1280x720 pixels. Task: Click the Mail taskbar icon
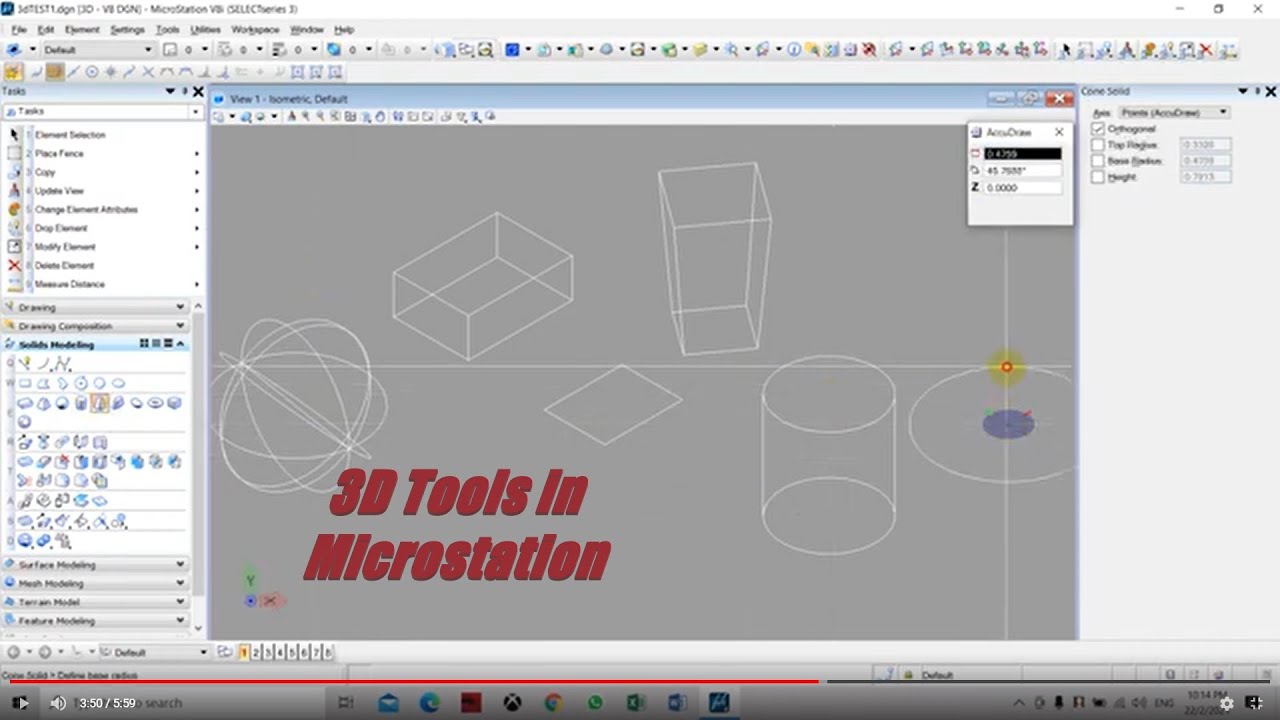pos(387,703)
